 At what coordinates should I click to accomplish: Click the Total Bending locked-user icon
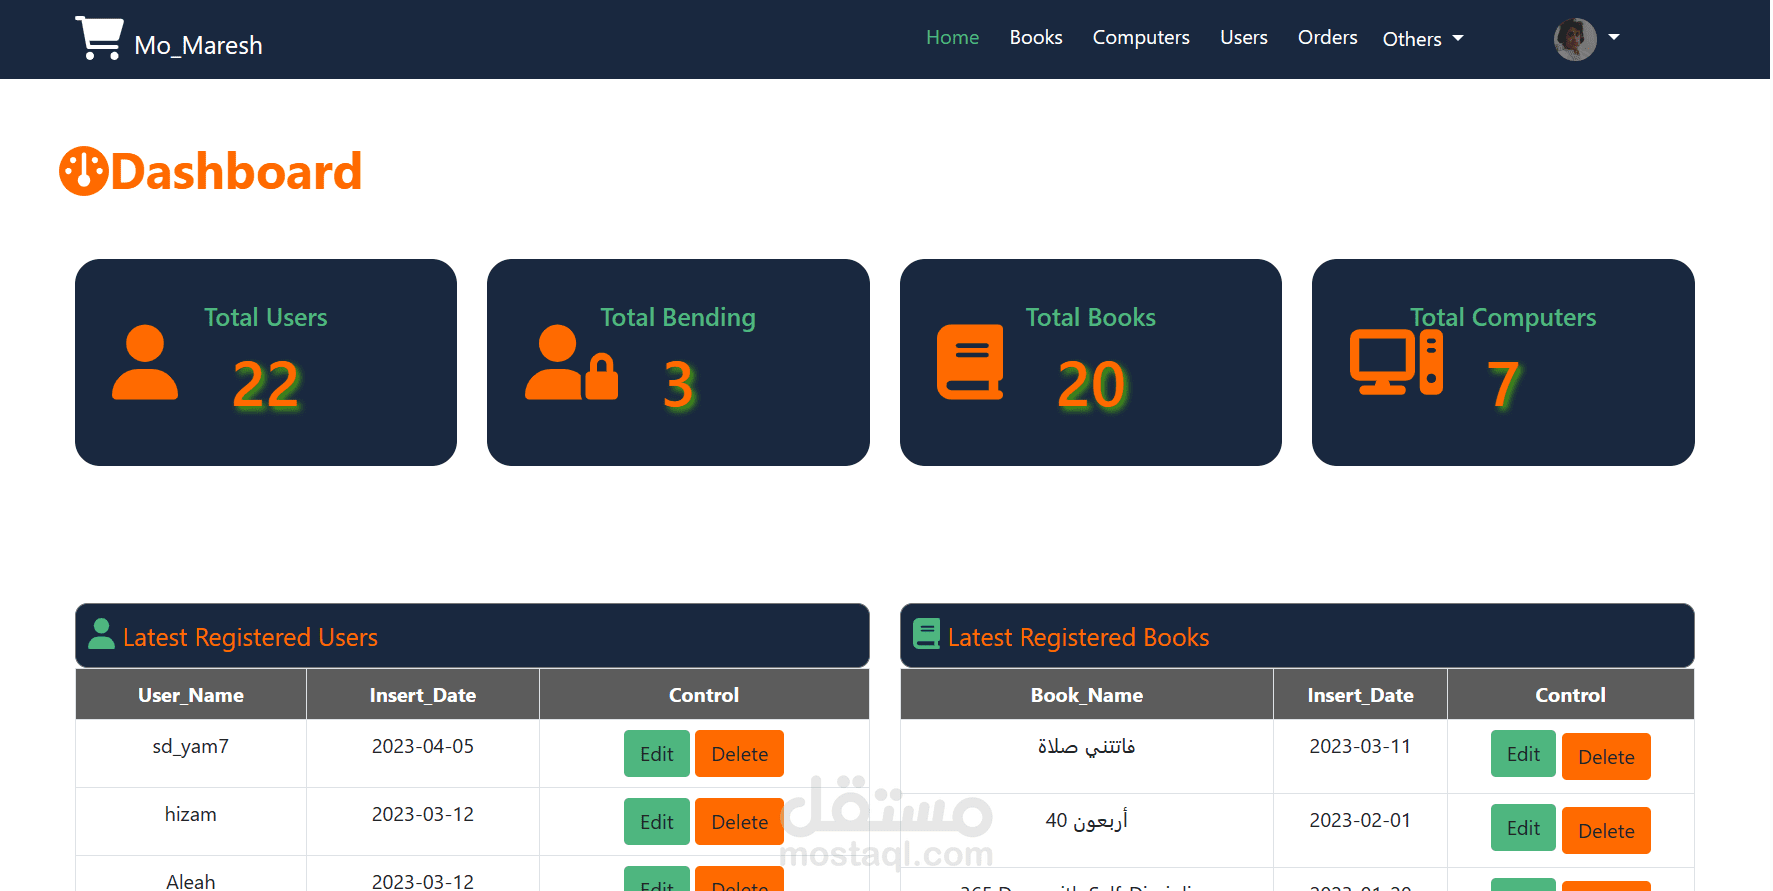coord(571,362)
